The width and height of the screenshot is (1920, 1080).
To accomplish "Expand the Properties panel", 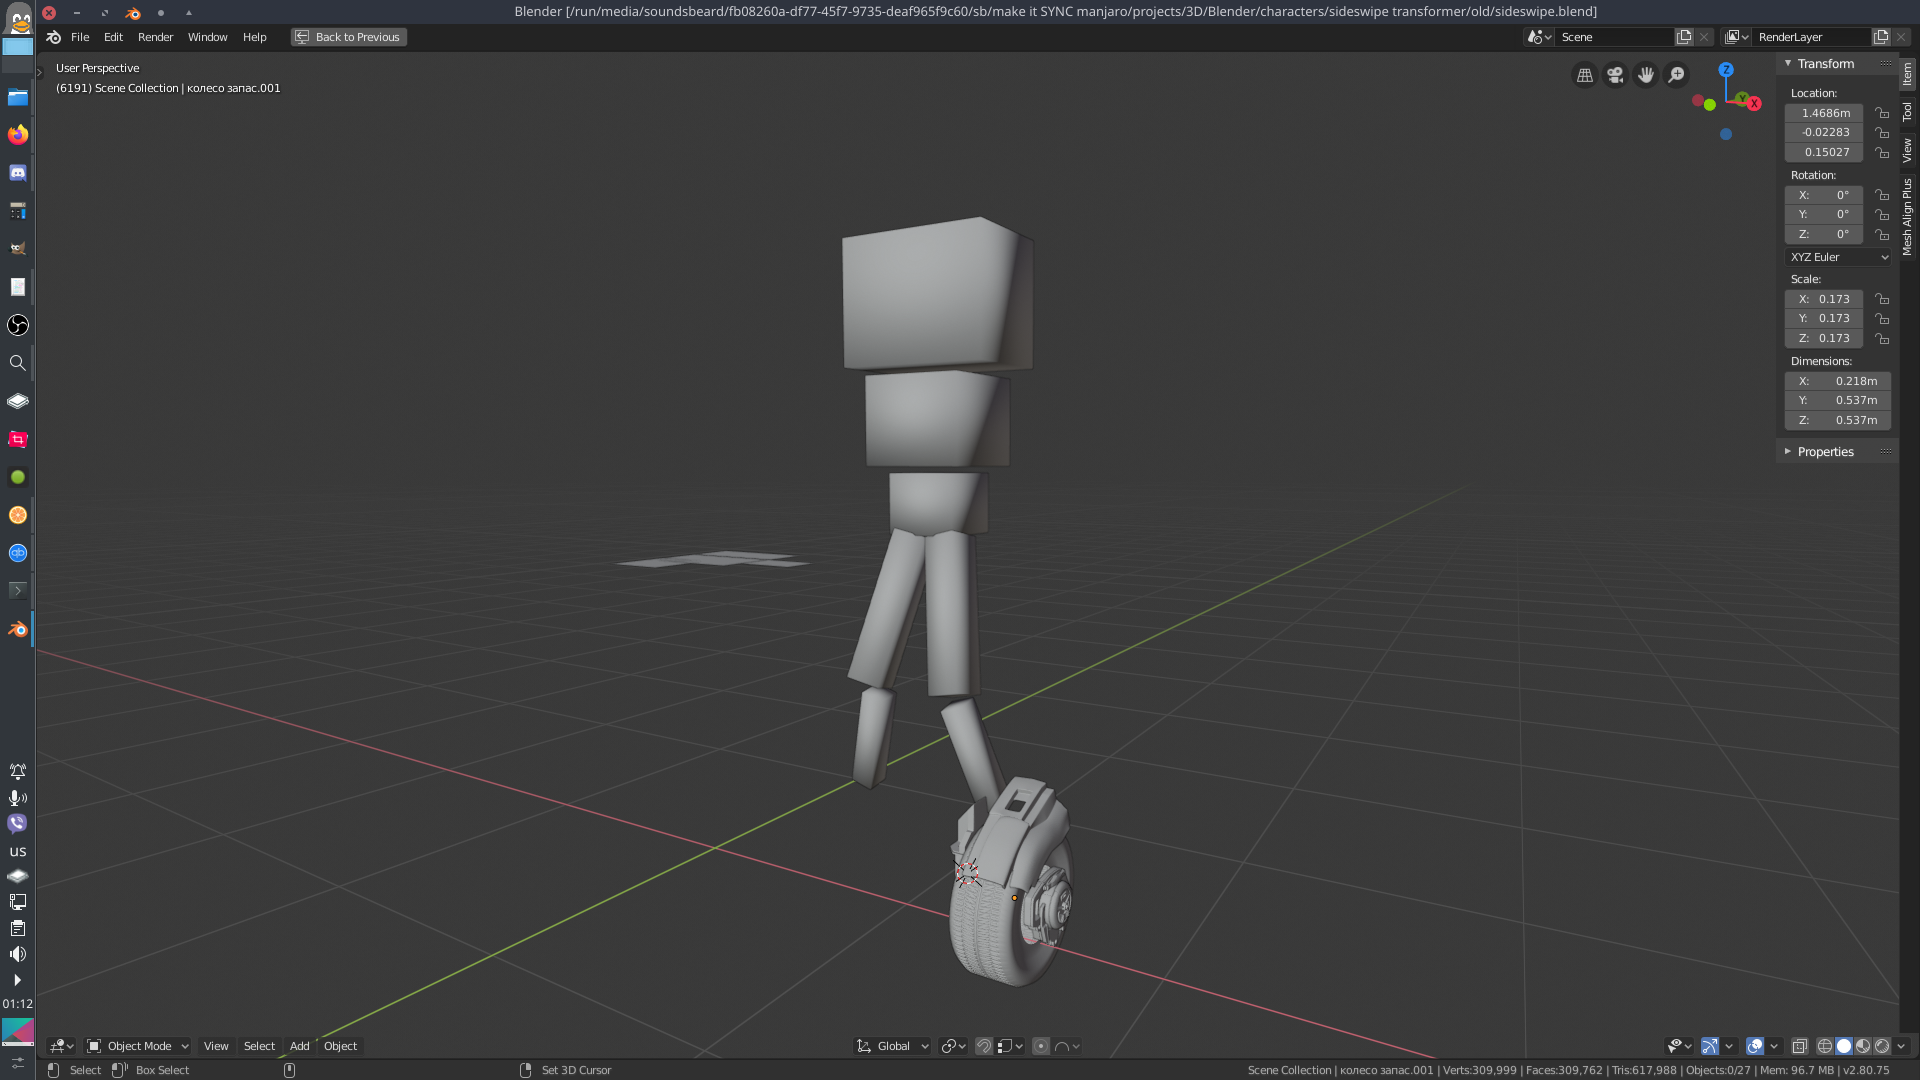I will pyautogui.click(x=1788, y=451).
